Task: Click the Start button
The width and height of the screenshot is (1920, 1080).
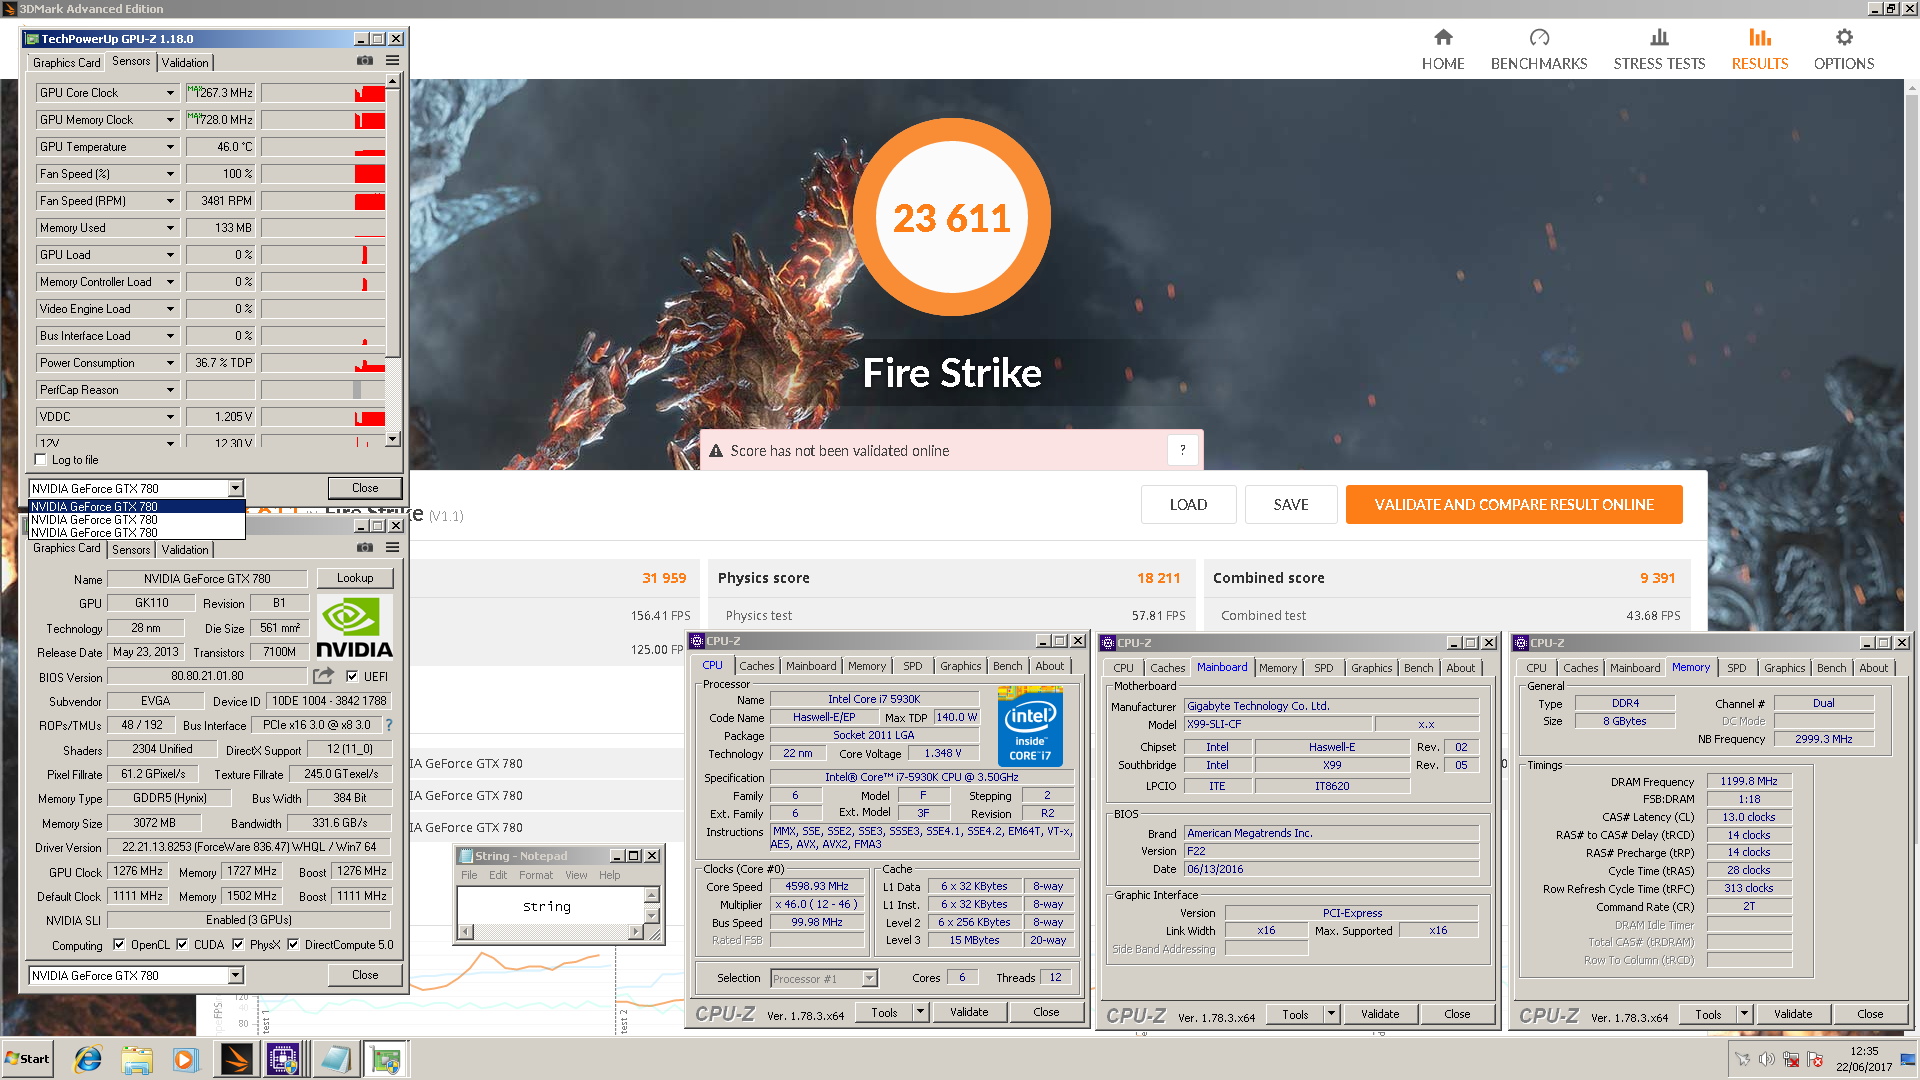Action: [x=28, y=1059]
